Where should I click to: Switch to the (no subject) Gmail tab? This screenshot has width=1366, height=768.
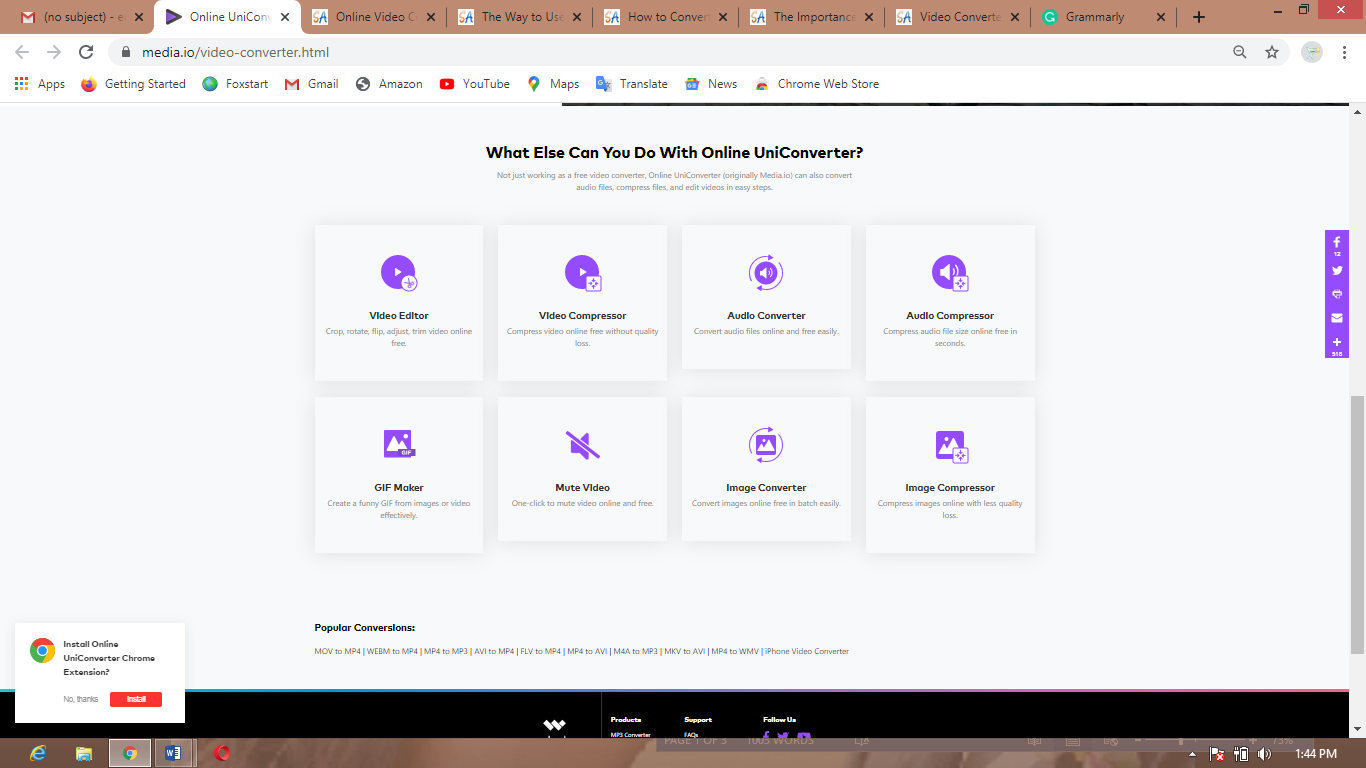coord(81,17)
